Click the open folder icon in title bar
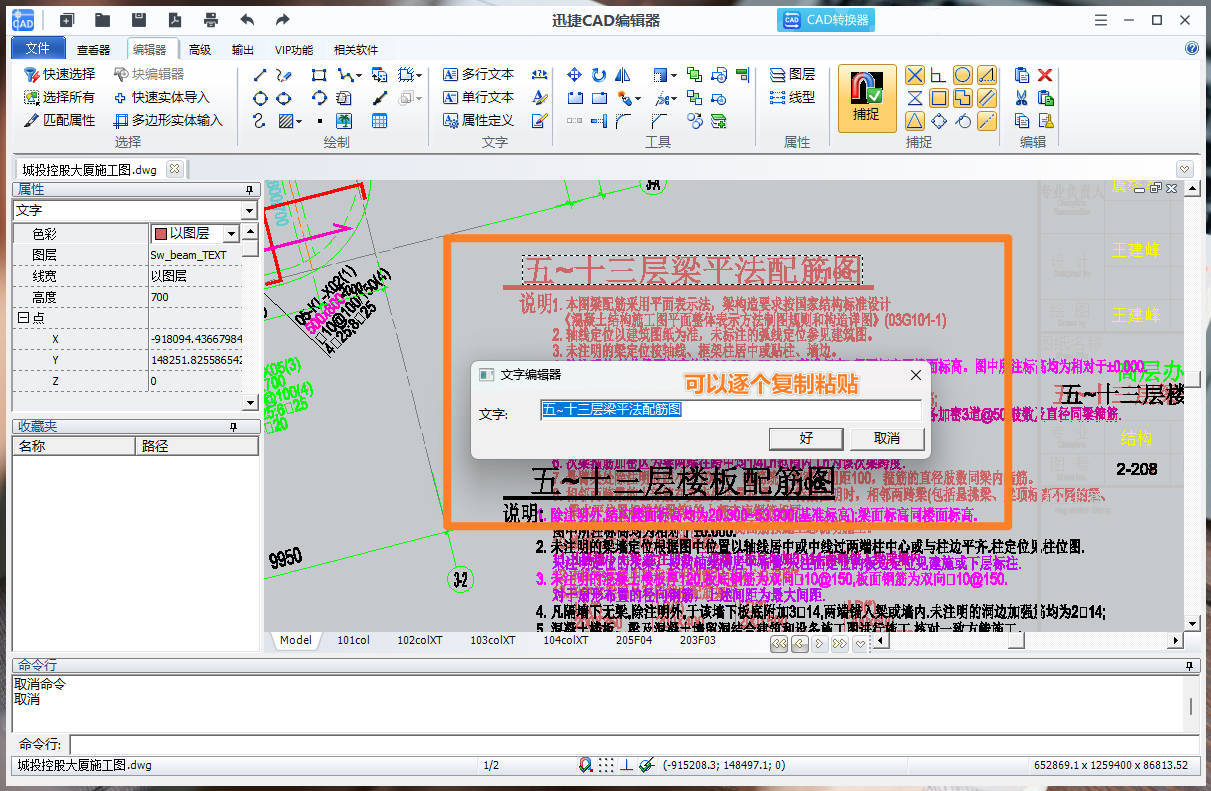The image size is (1211, 791). coord(103,20)
